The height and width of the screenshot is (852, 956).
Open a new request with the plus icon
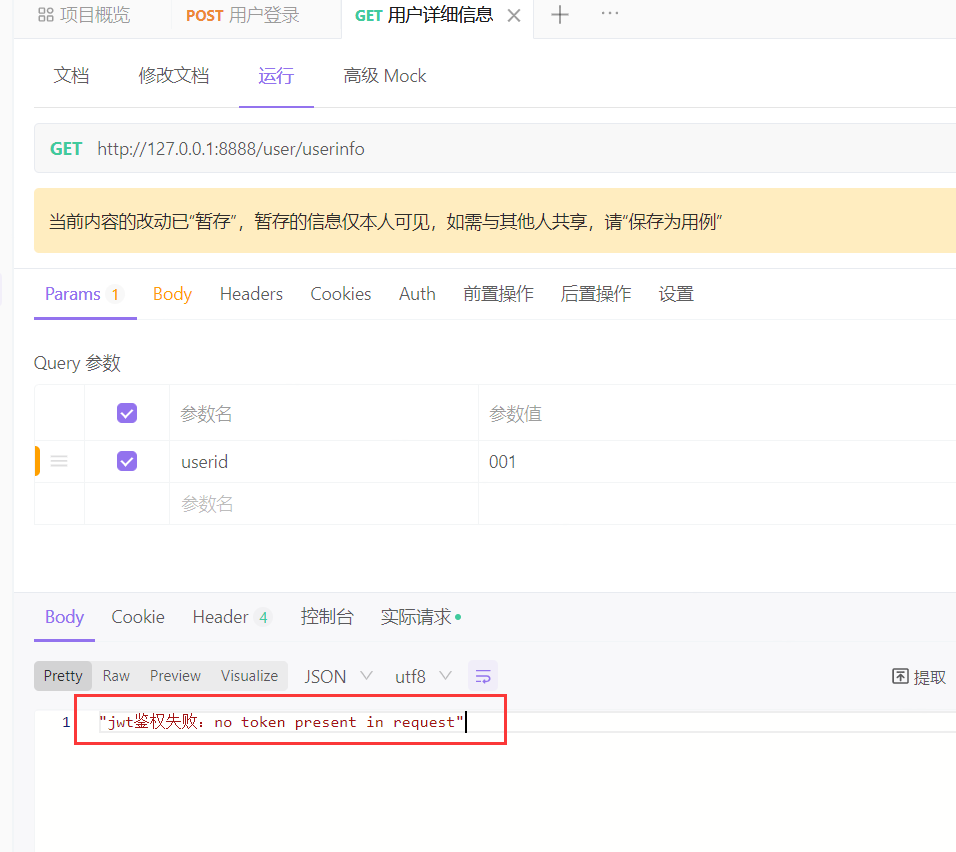(x=559, y=15)
